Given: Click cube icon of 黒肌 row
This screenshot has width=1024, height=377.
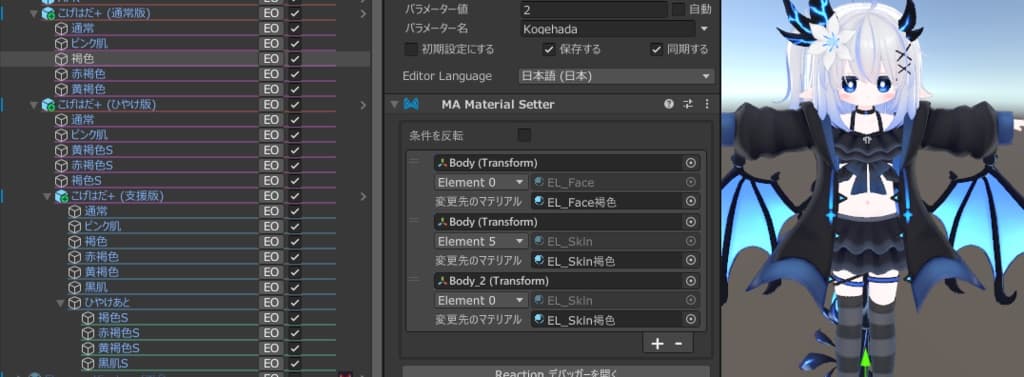Looking at the screenshot, I should tap(74, 287).
